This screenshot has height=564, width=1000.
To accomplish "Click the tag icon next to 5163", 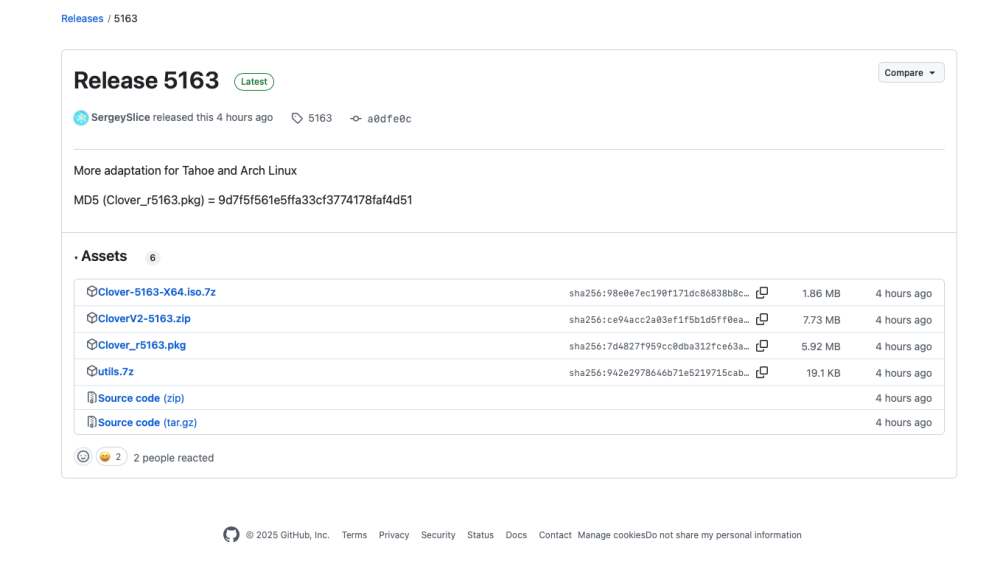I will (297, 119).
